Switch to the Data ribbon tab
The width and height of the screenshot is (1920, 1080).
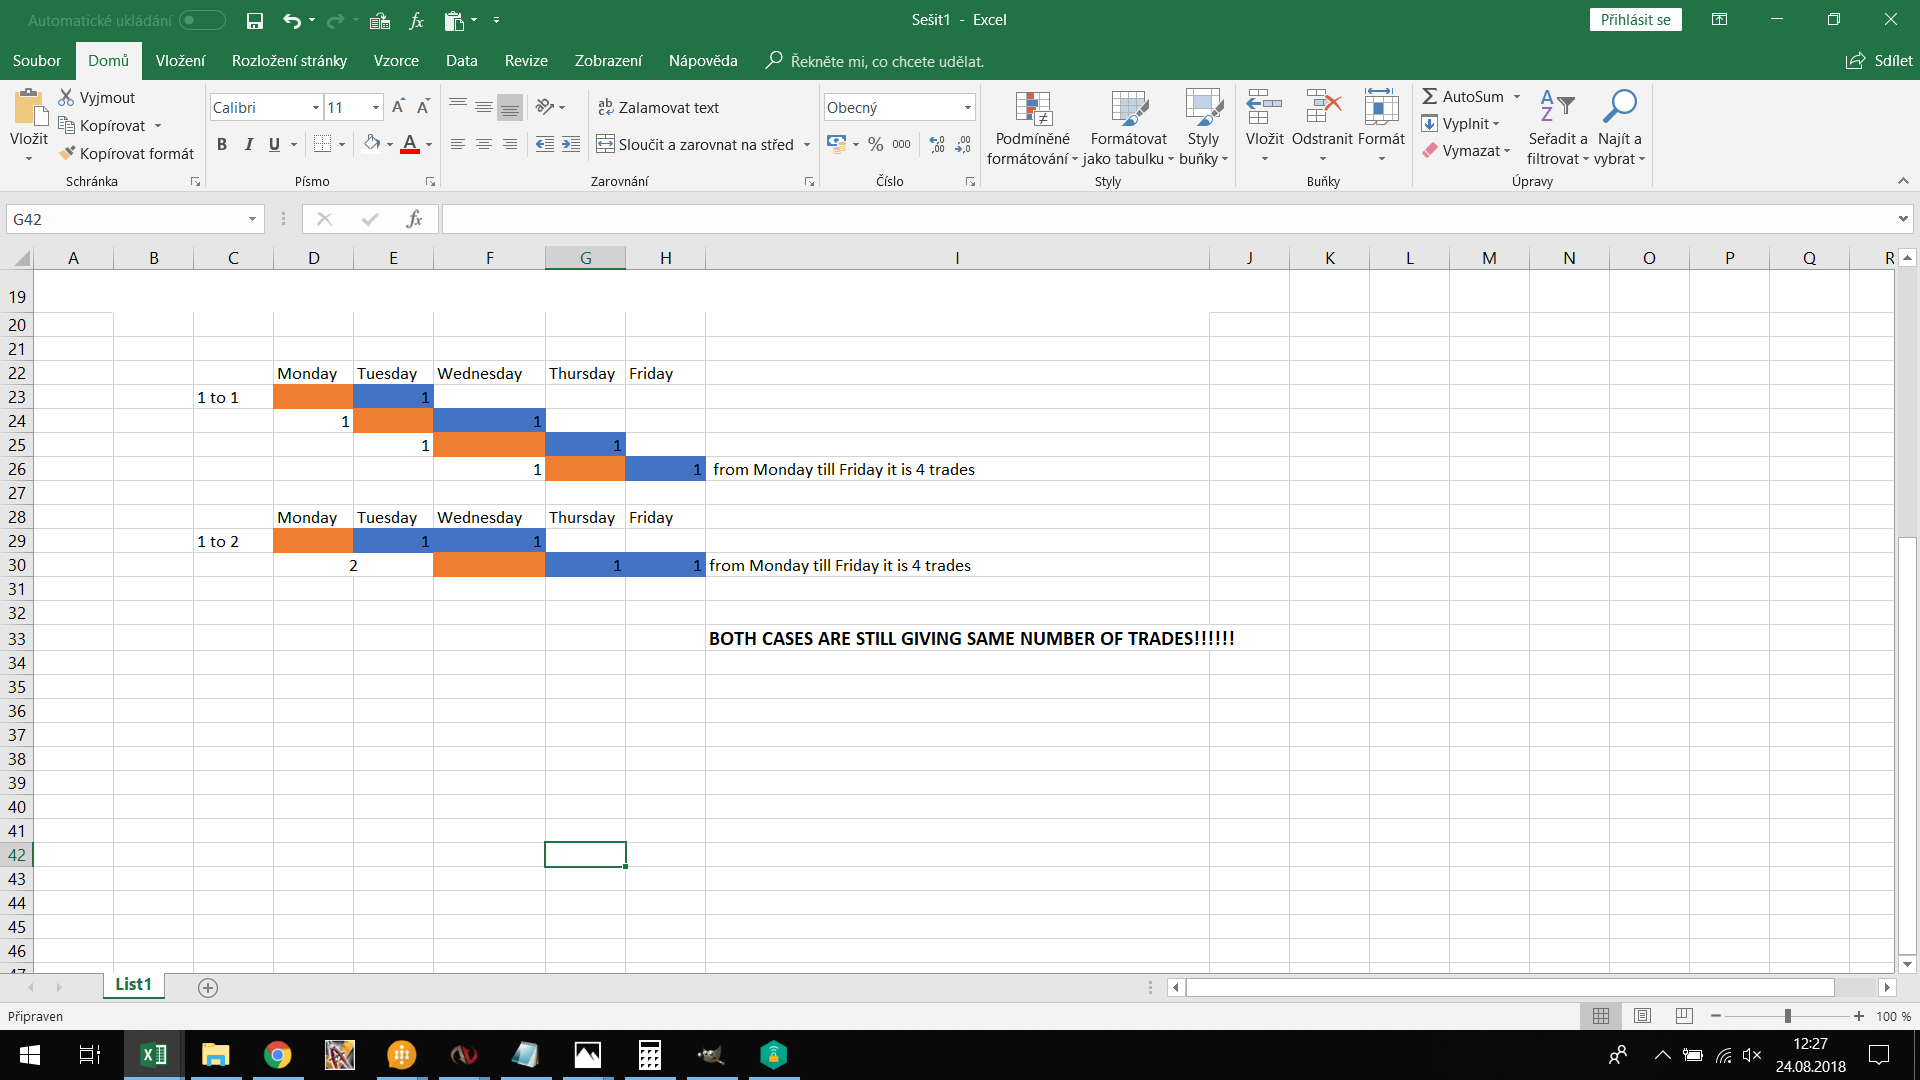pos(461,61)
